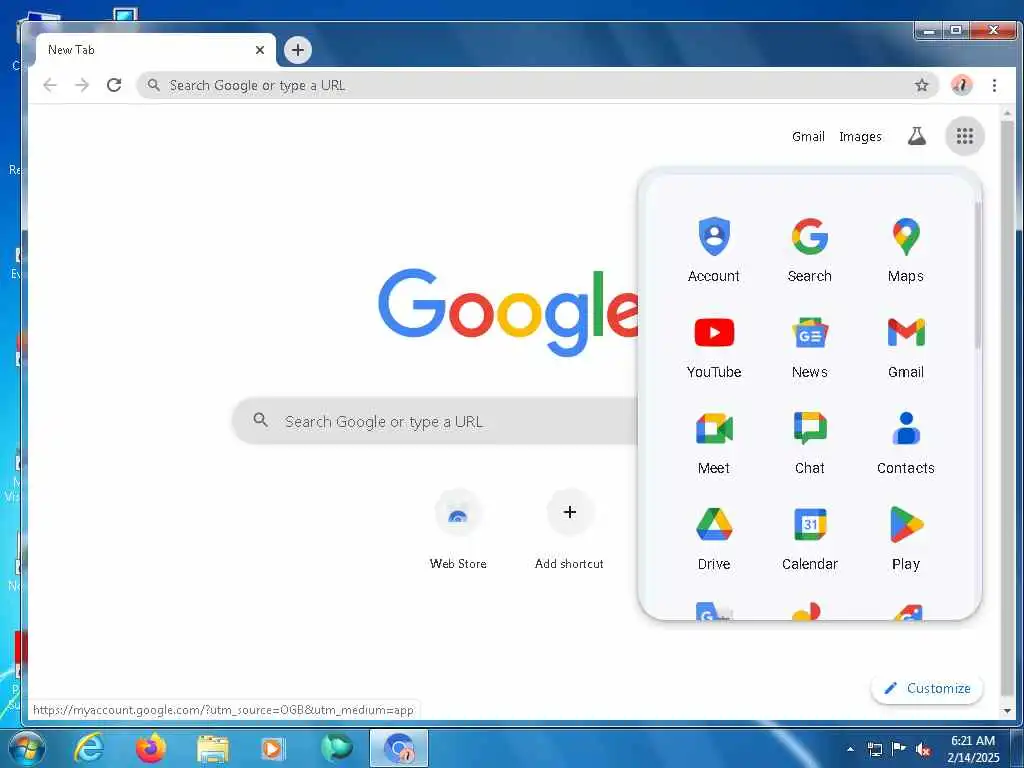The width and height of the screenshot is (1024, 768).
Task: Go back to previous page
Action: pos(50,85)
